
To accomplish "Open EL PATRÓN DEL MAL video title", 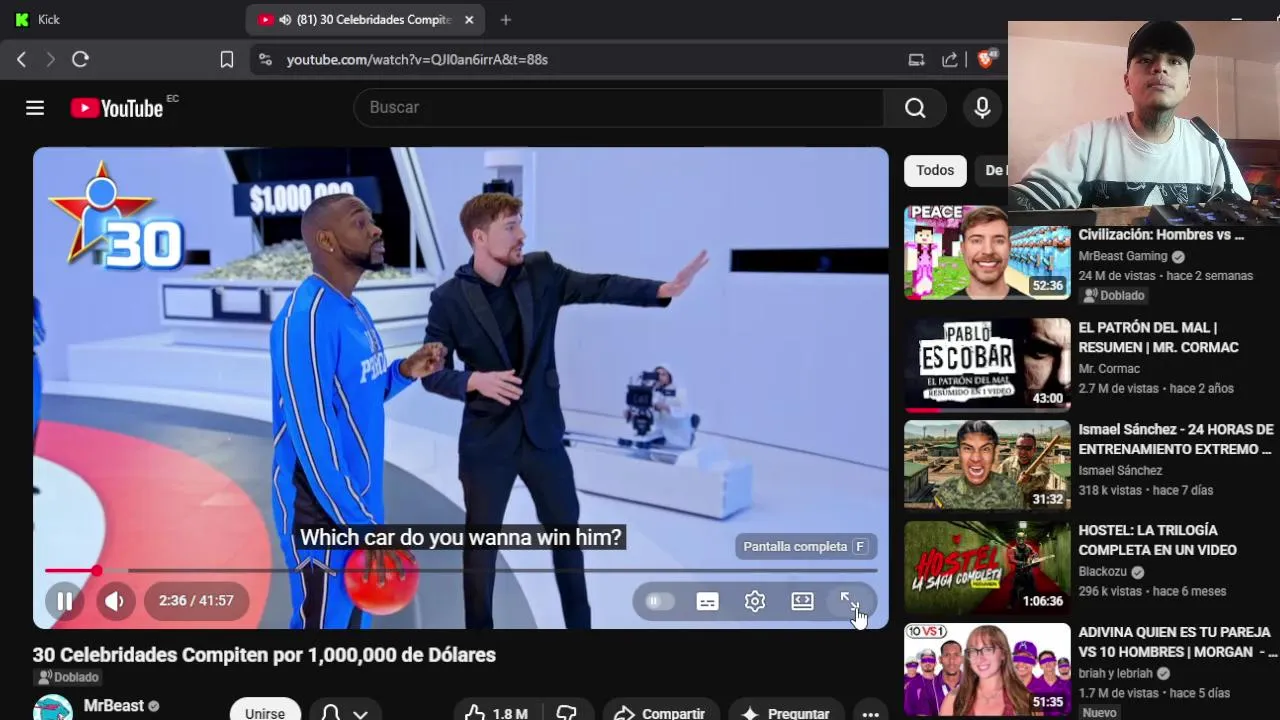I will [1158, 337].
